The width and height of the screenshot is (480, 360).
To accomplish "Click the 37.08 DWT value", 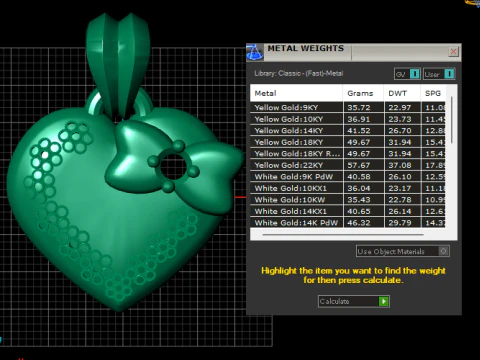I will pyautogui.click(x=400, y=165).
